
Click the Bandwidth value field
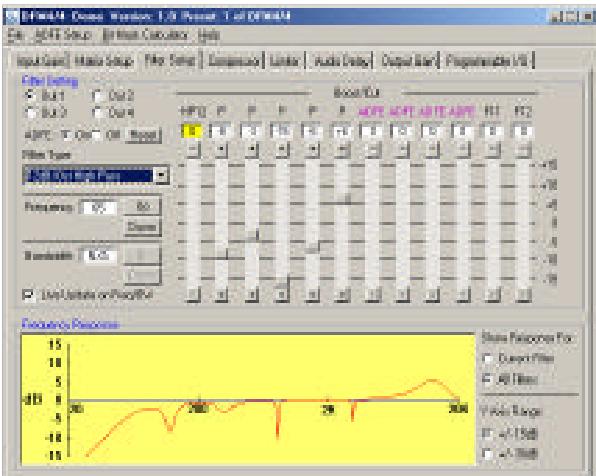99,256
